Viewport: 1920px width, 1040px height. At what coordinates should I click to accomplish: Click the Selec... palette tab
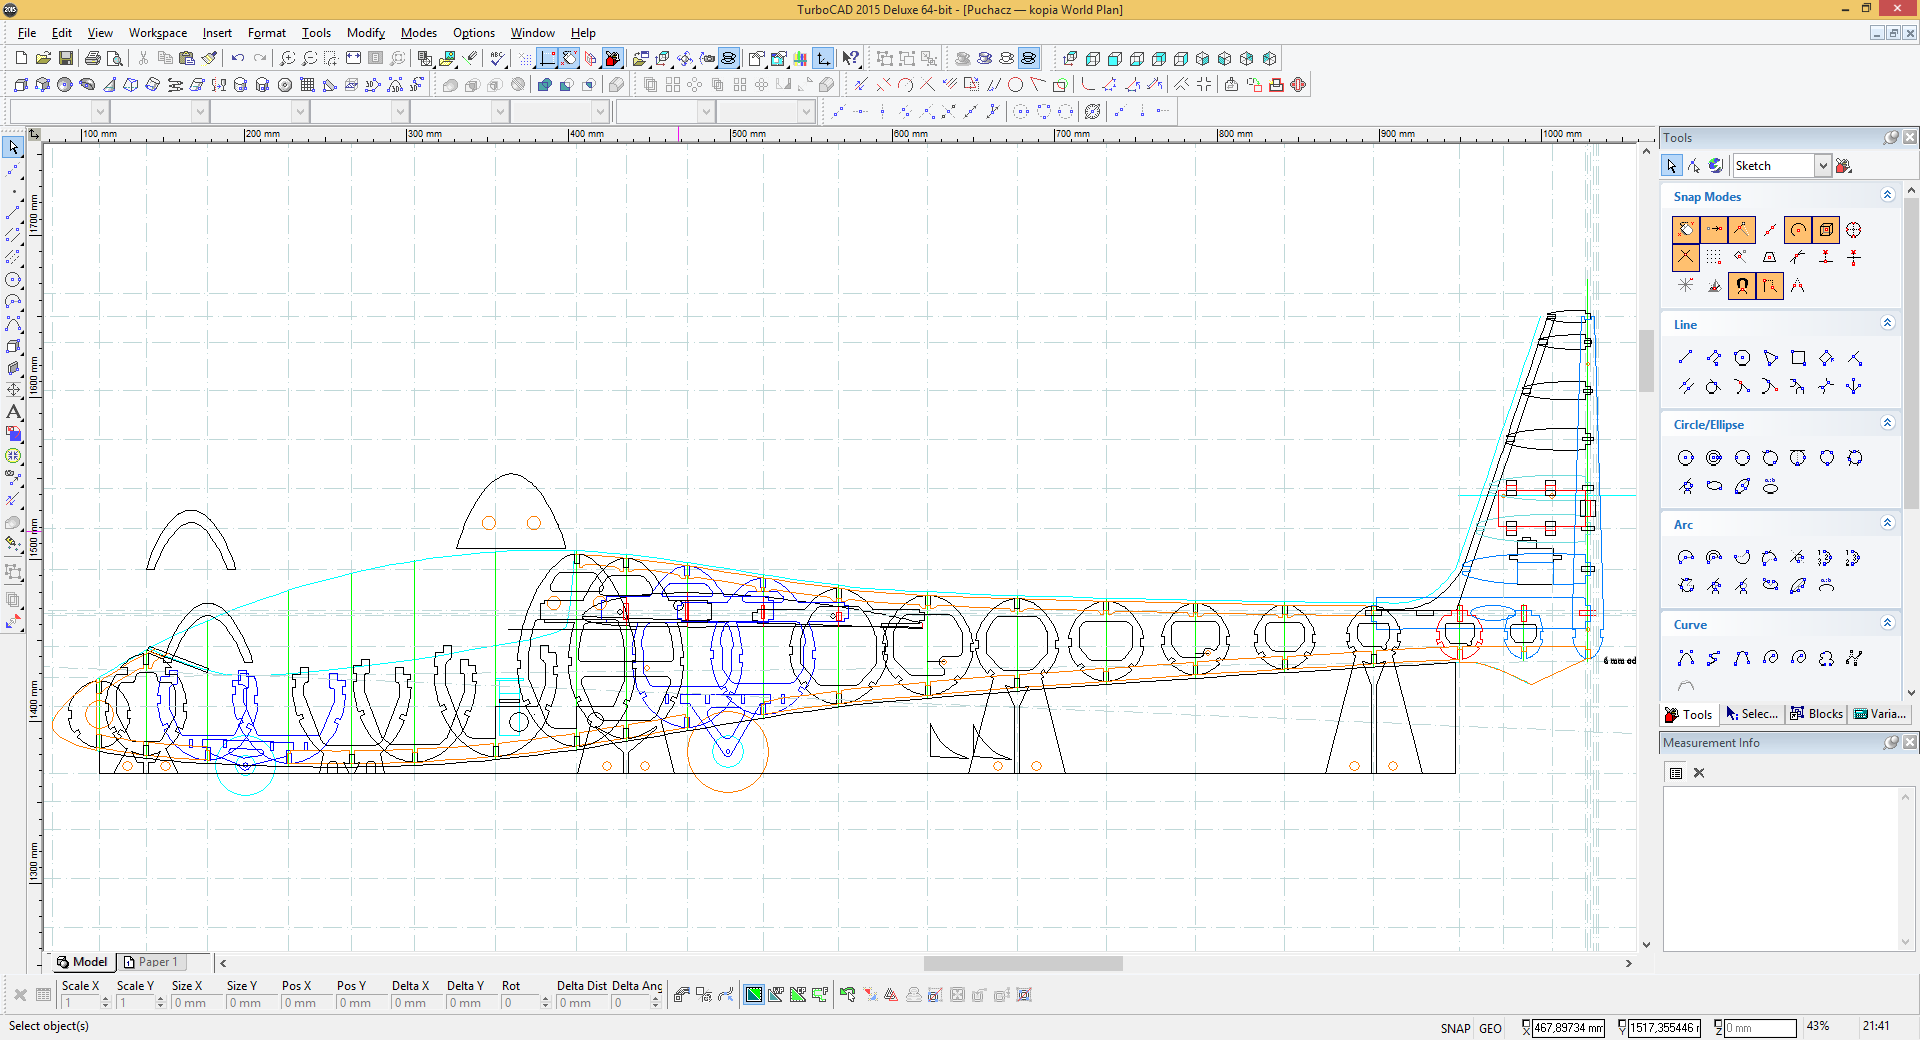[x=1752, y=714]
